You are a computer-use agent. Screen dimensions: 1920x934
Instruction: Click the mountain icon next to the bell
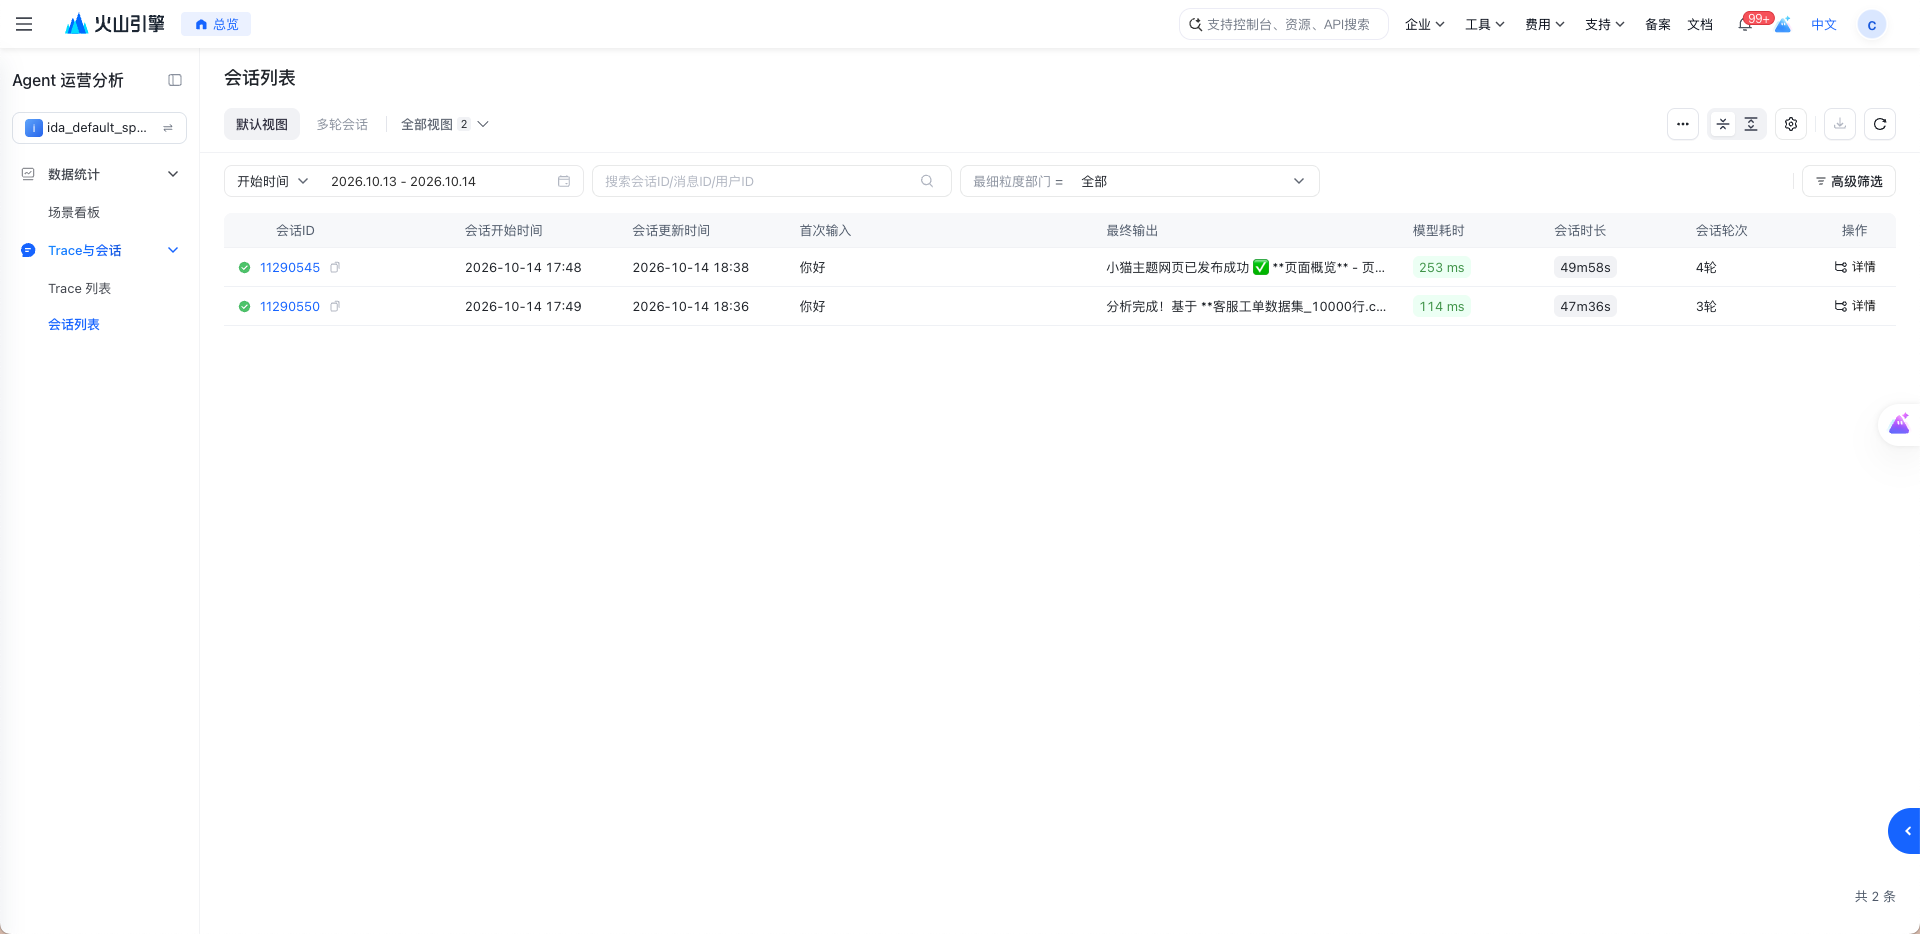click(1783, 25)
